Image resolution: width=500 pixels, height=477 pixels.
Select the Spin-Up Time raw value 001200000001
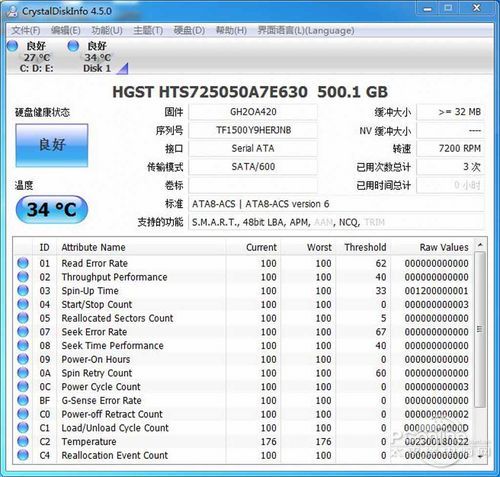436,291
